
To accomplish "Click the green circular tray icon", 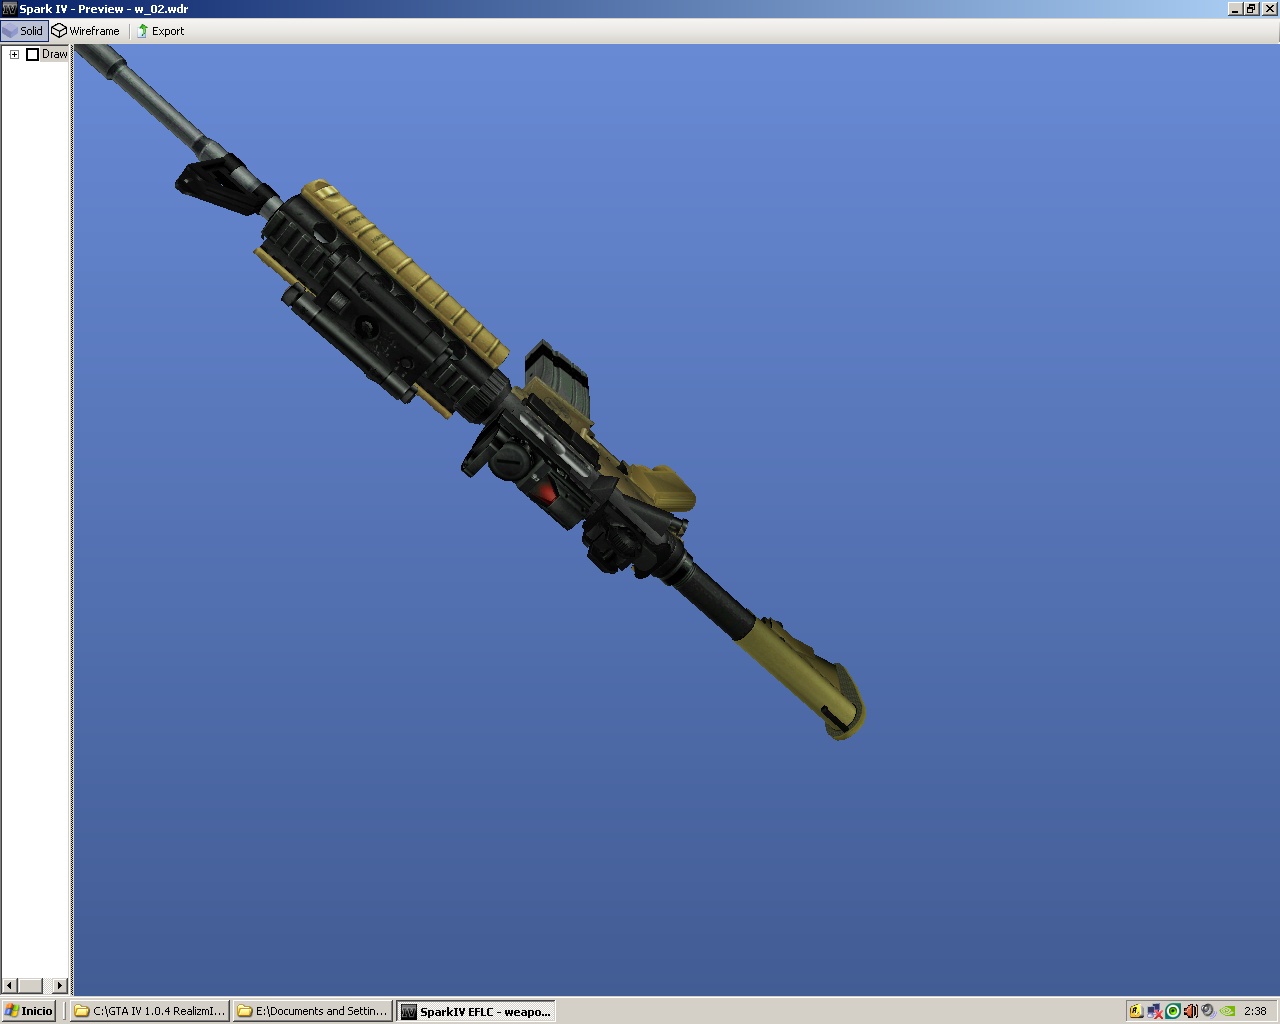I will (1173, 1011).
